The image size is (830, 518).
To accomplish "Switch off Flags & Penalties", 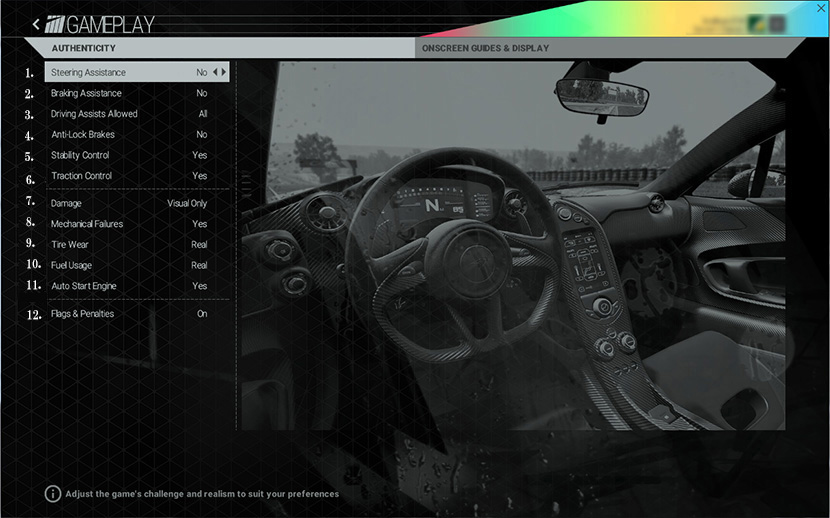I will 137,313.
